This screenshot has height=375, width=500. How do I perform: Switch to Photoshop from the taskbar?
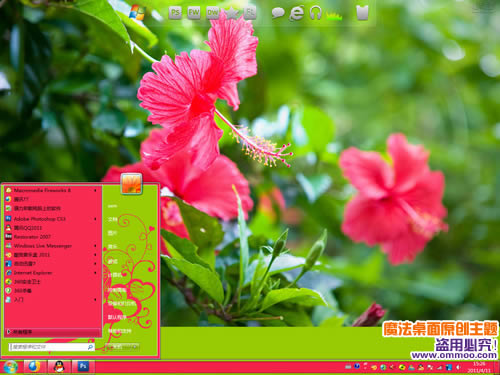[x=83, y=367]
